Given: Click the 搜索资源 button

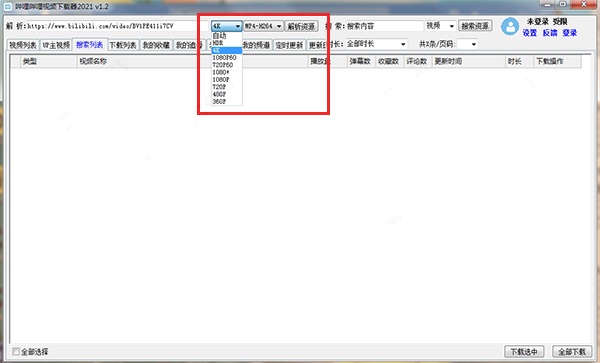Looking at the screenshot, I should point(475,26).
